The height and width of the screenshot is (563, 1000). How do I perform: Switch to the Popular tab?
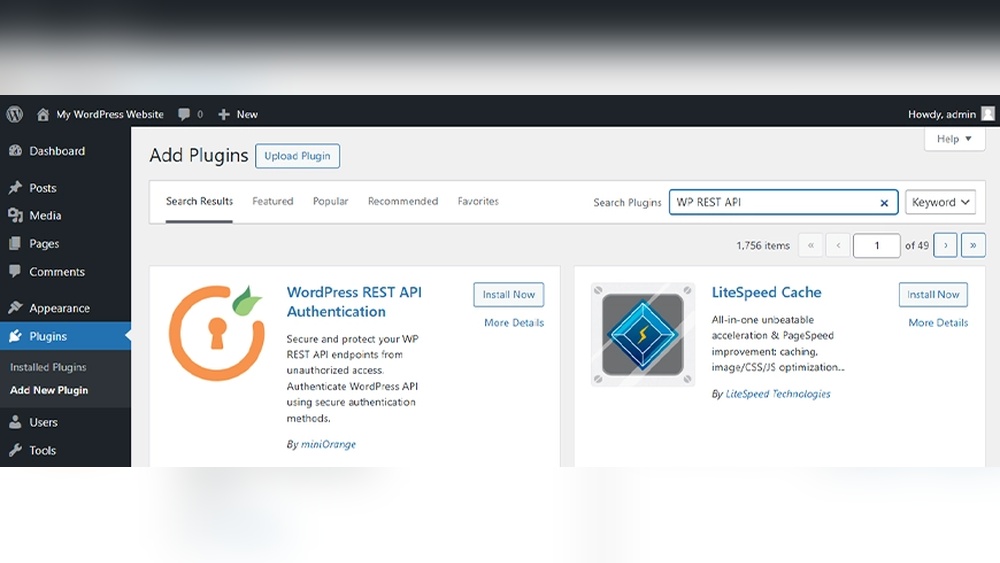[x=330, y=201]
